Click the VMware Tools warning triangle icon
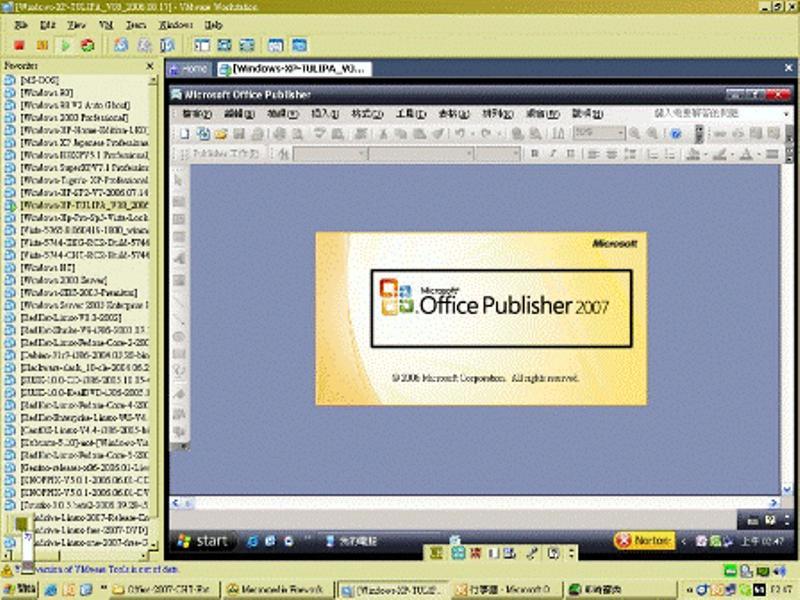800x600 pixels. point(7,570)
